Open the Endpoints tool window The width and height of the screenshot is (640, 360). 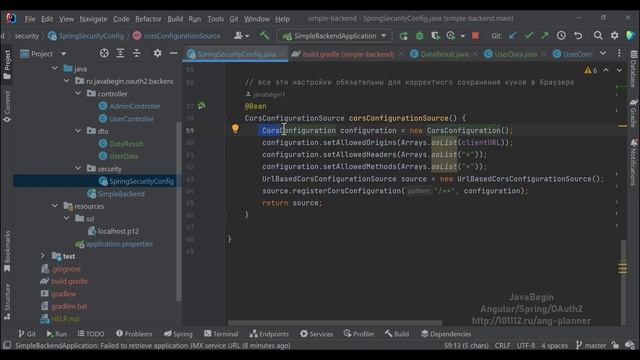(x=269, y=334)
